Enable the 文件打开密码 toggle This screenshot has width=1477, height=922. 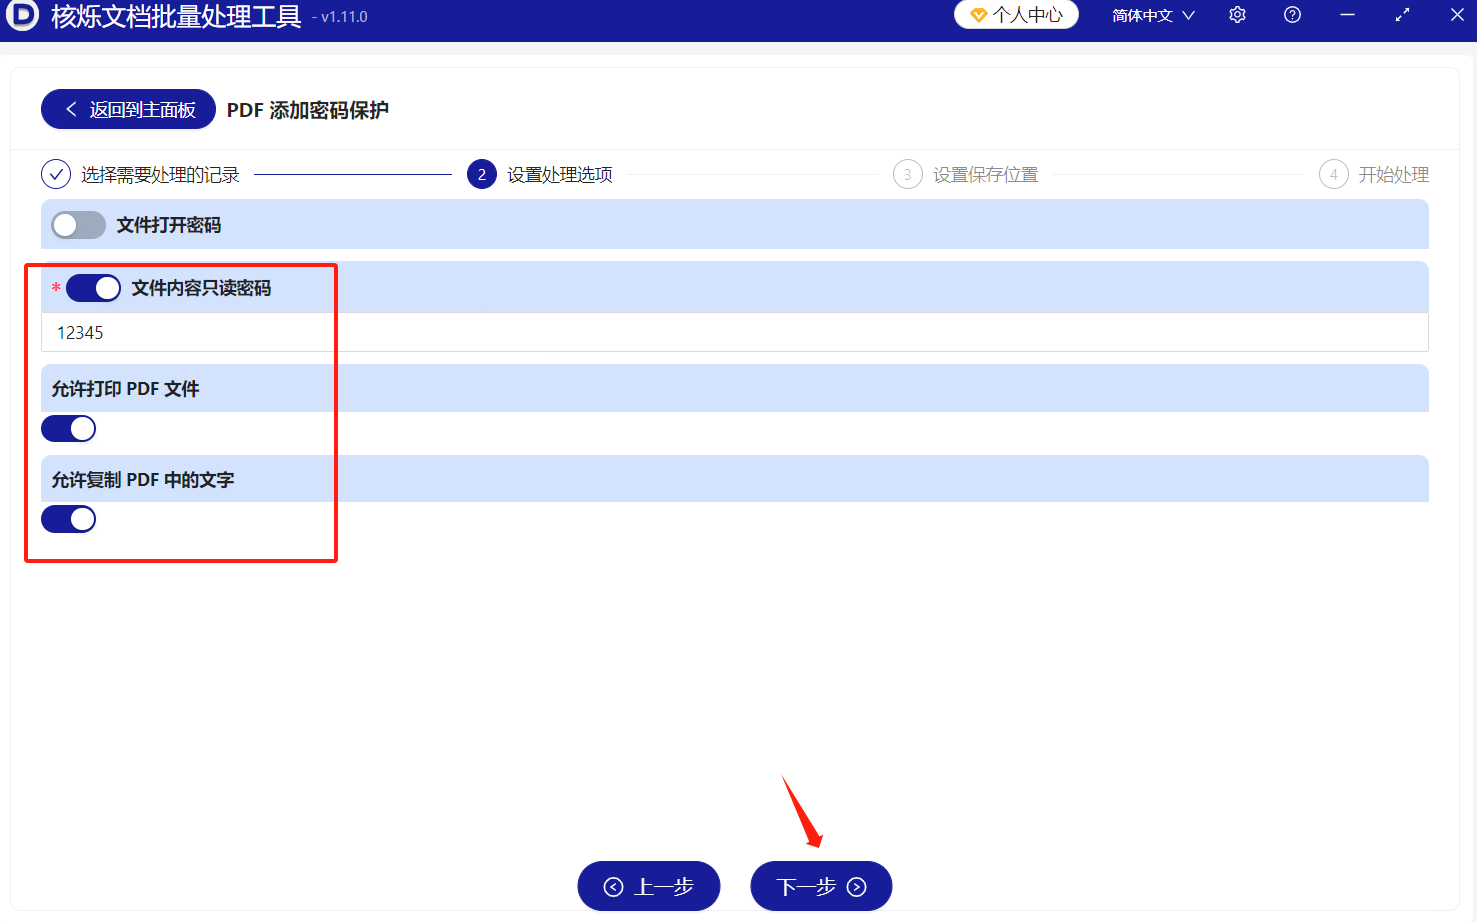pyautogui.click(x=78, y=224)
